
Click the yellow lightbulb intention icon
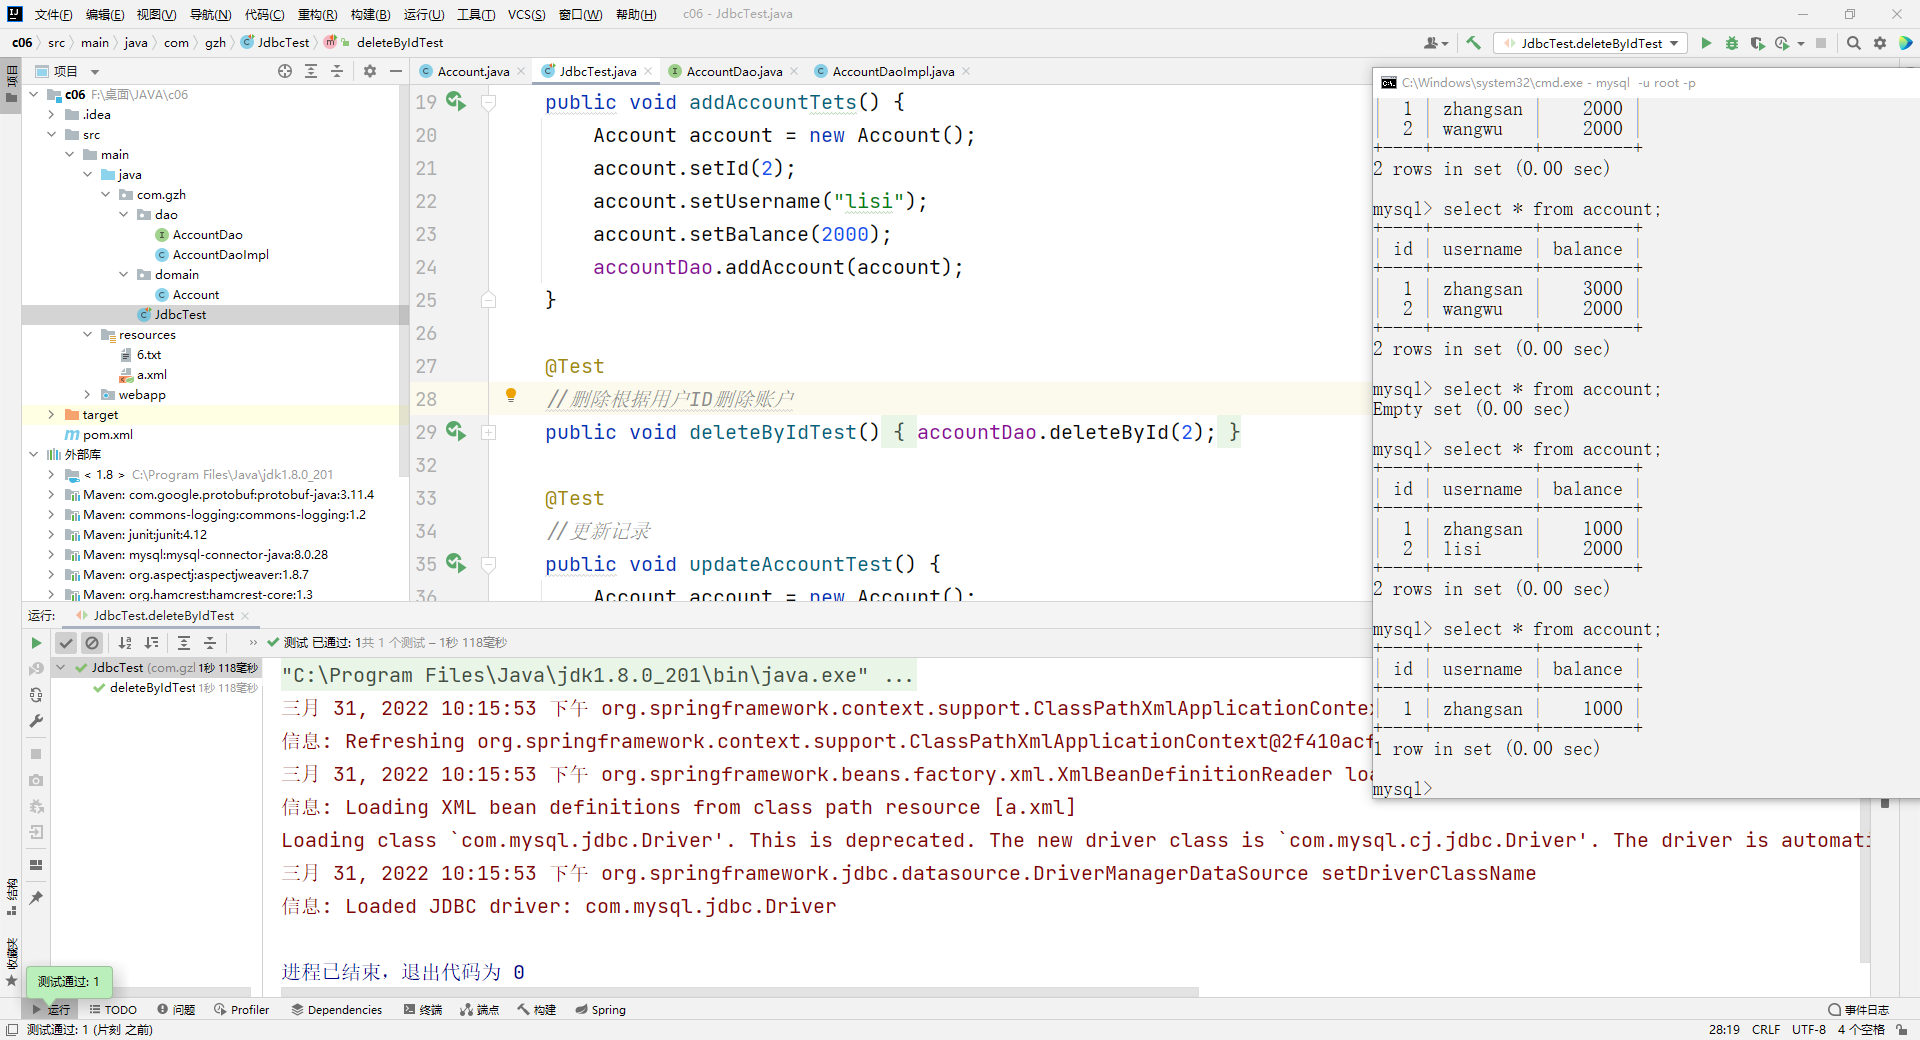point(511,395)
